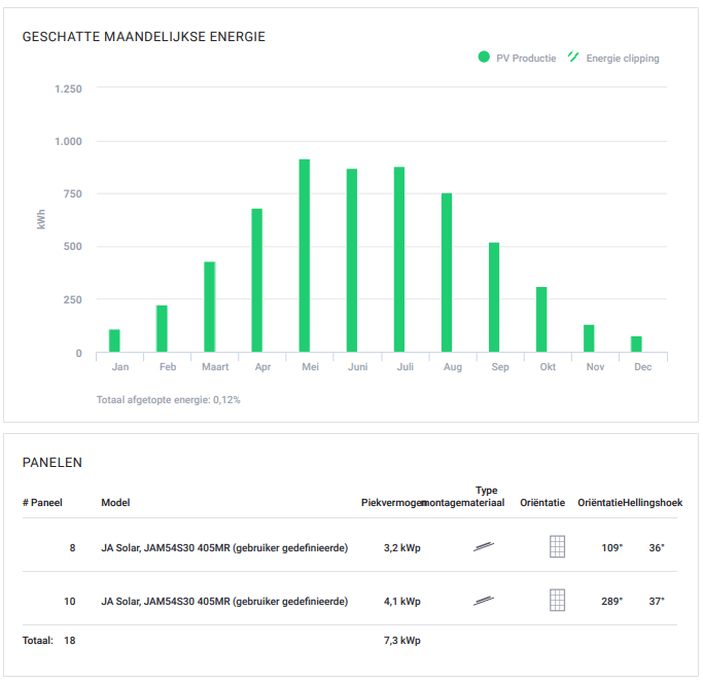
Task: Select the Jan production bar
Action: (x=114, y=341)
